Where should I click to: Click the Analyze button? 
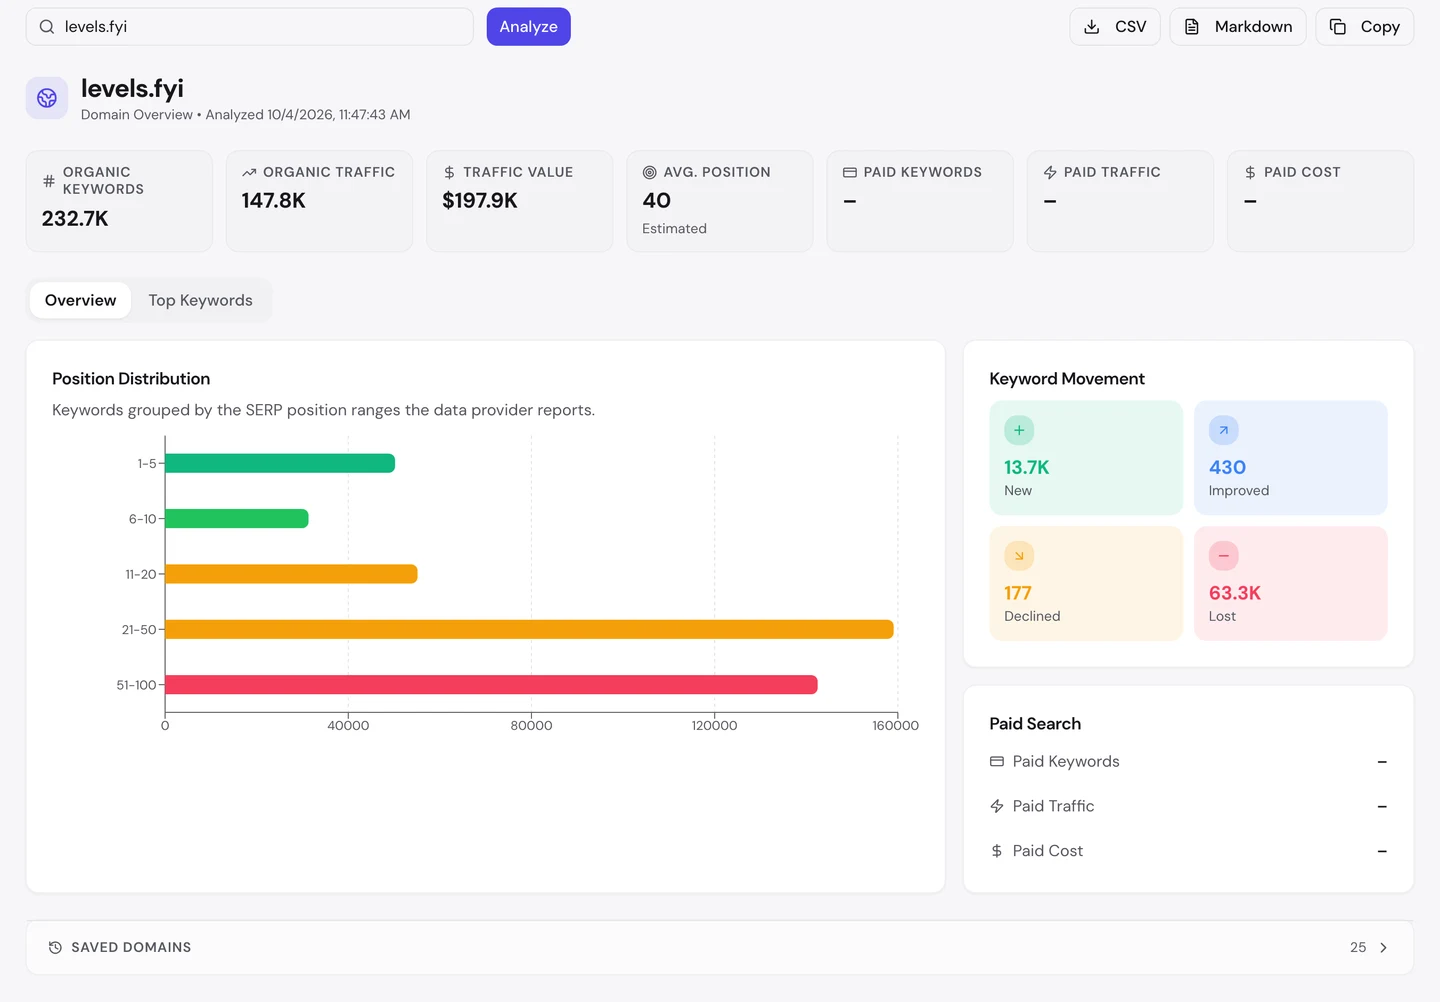[x=529, y=27]
